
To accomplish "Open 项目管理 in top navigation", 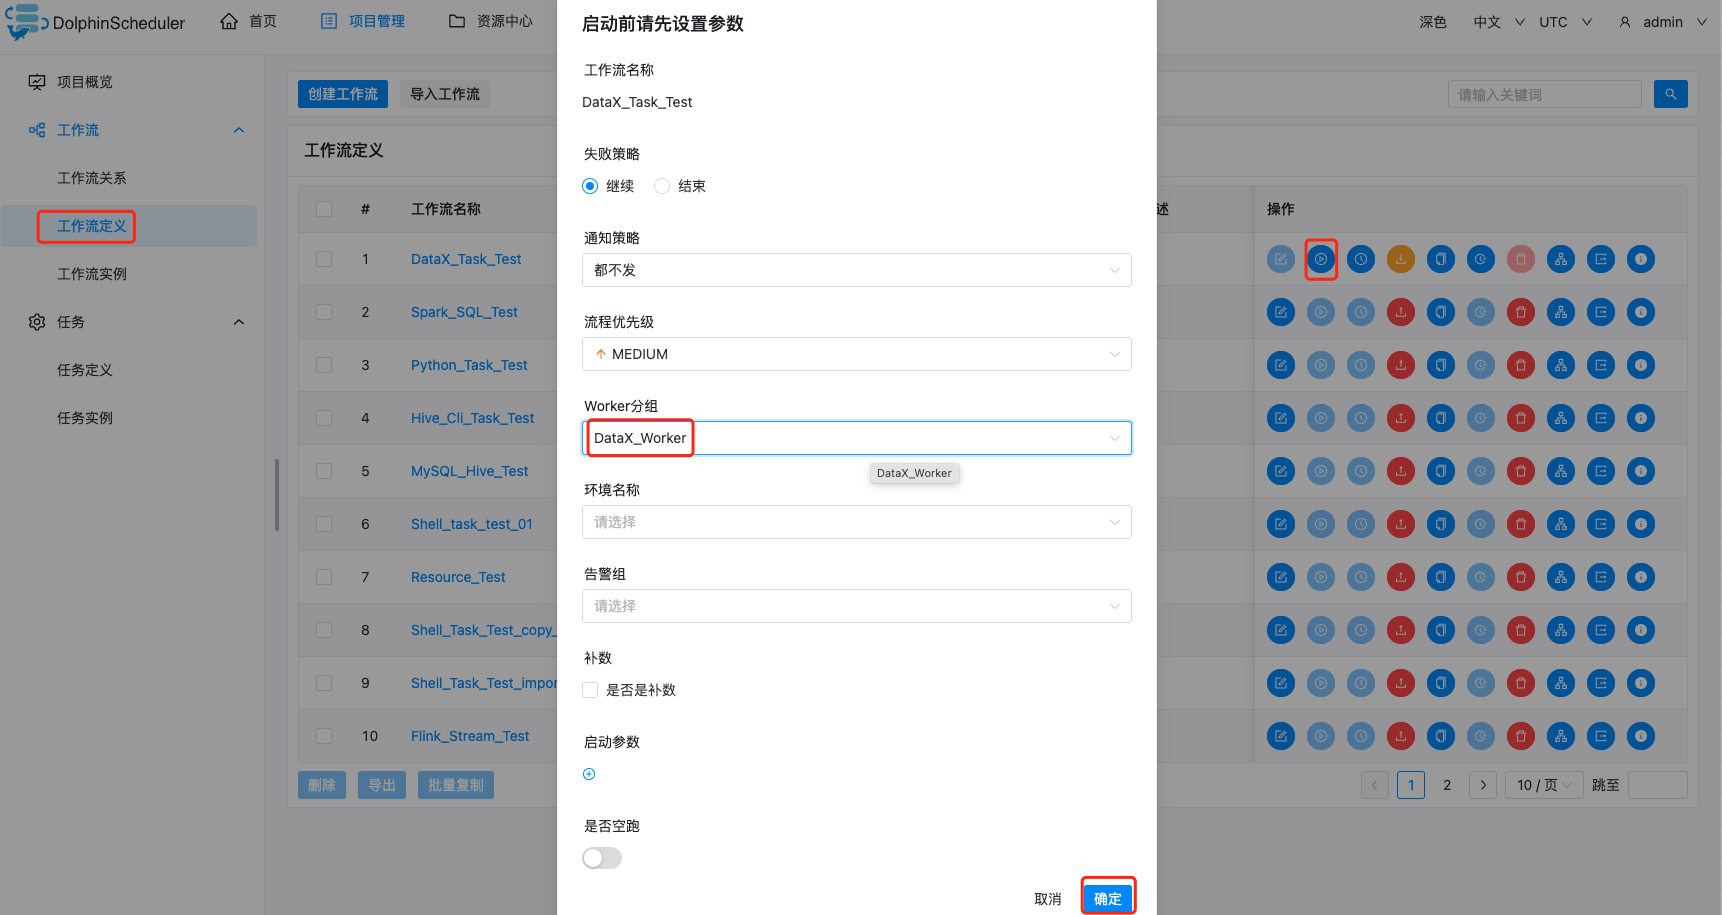I will point(362,21).
